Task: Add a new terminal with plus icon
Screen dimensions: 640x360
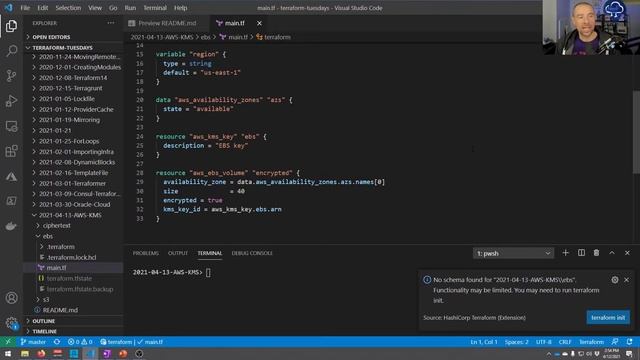Action: pos(565,253)
